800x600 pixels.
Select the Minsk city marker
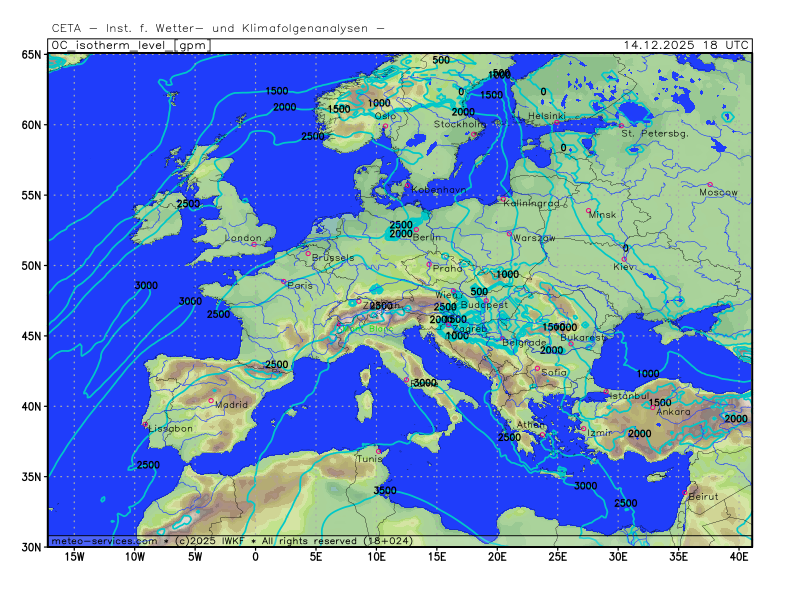pos(589,210)
